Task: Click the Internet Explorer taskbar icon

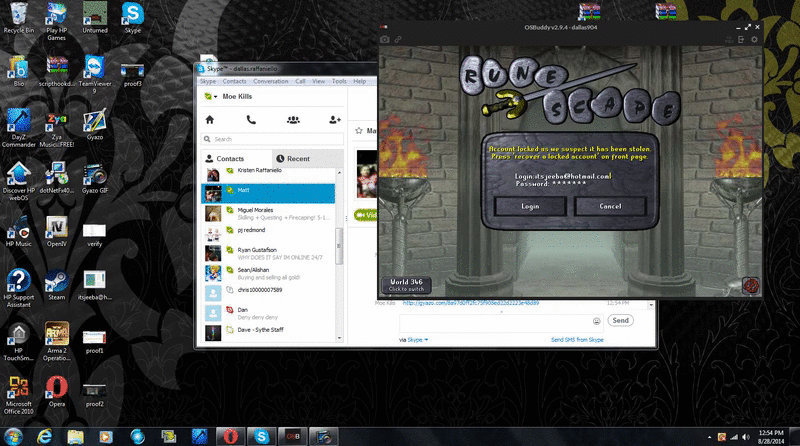Action: pos(45,437)
